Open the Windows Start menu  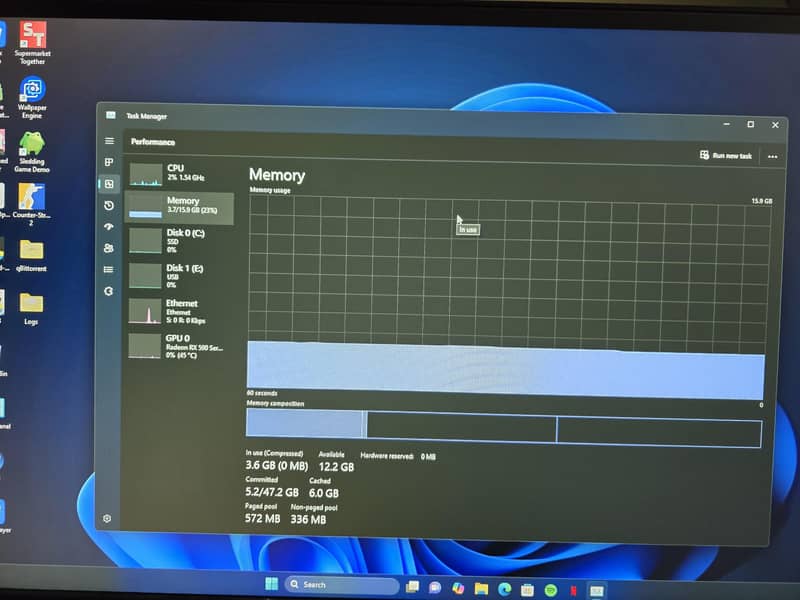(x=271, y=584)
